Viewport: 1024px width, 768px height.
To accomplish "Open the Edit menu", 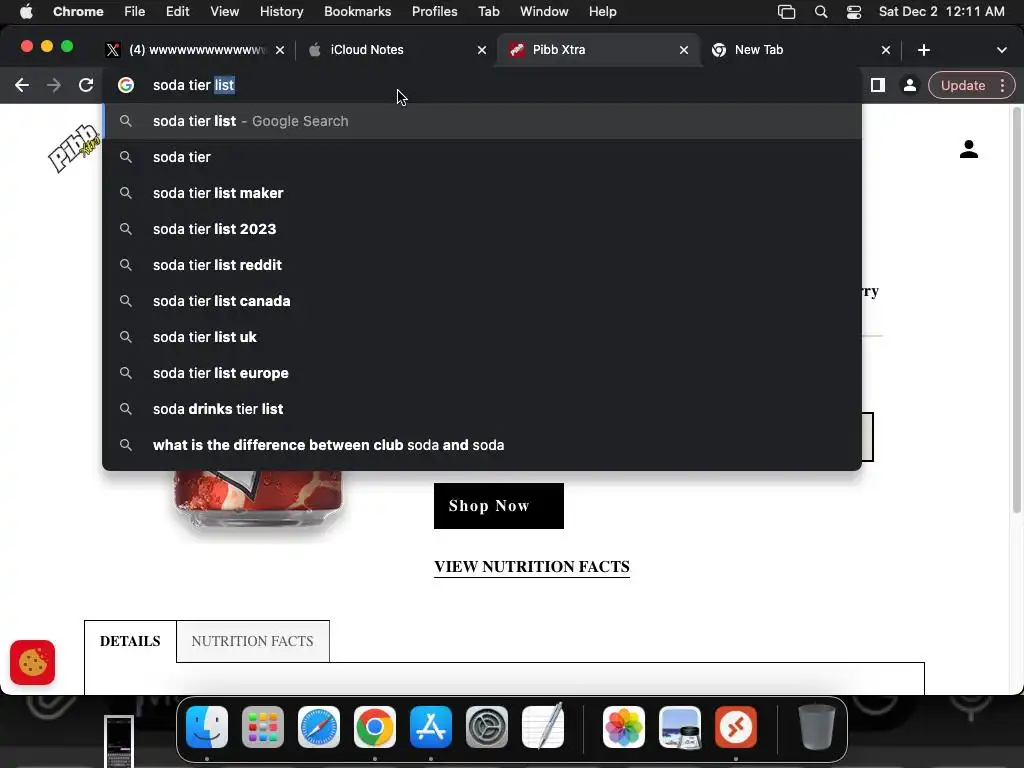I will click(x=178, y=12).
